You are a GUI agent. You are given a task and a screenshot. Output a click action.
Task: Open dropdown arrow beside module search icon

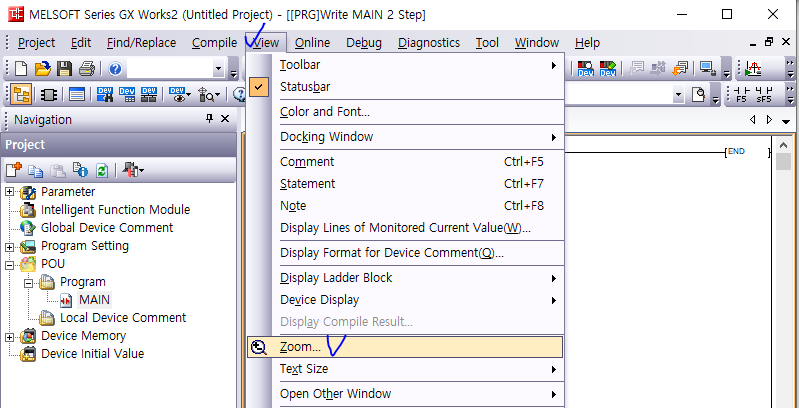pyautogui.click(x=218, y=95)
